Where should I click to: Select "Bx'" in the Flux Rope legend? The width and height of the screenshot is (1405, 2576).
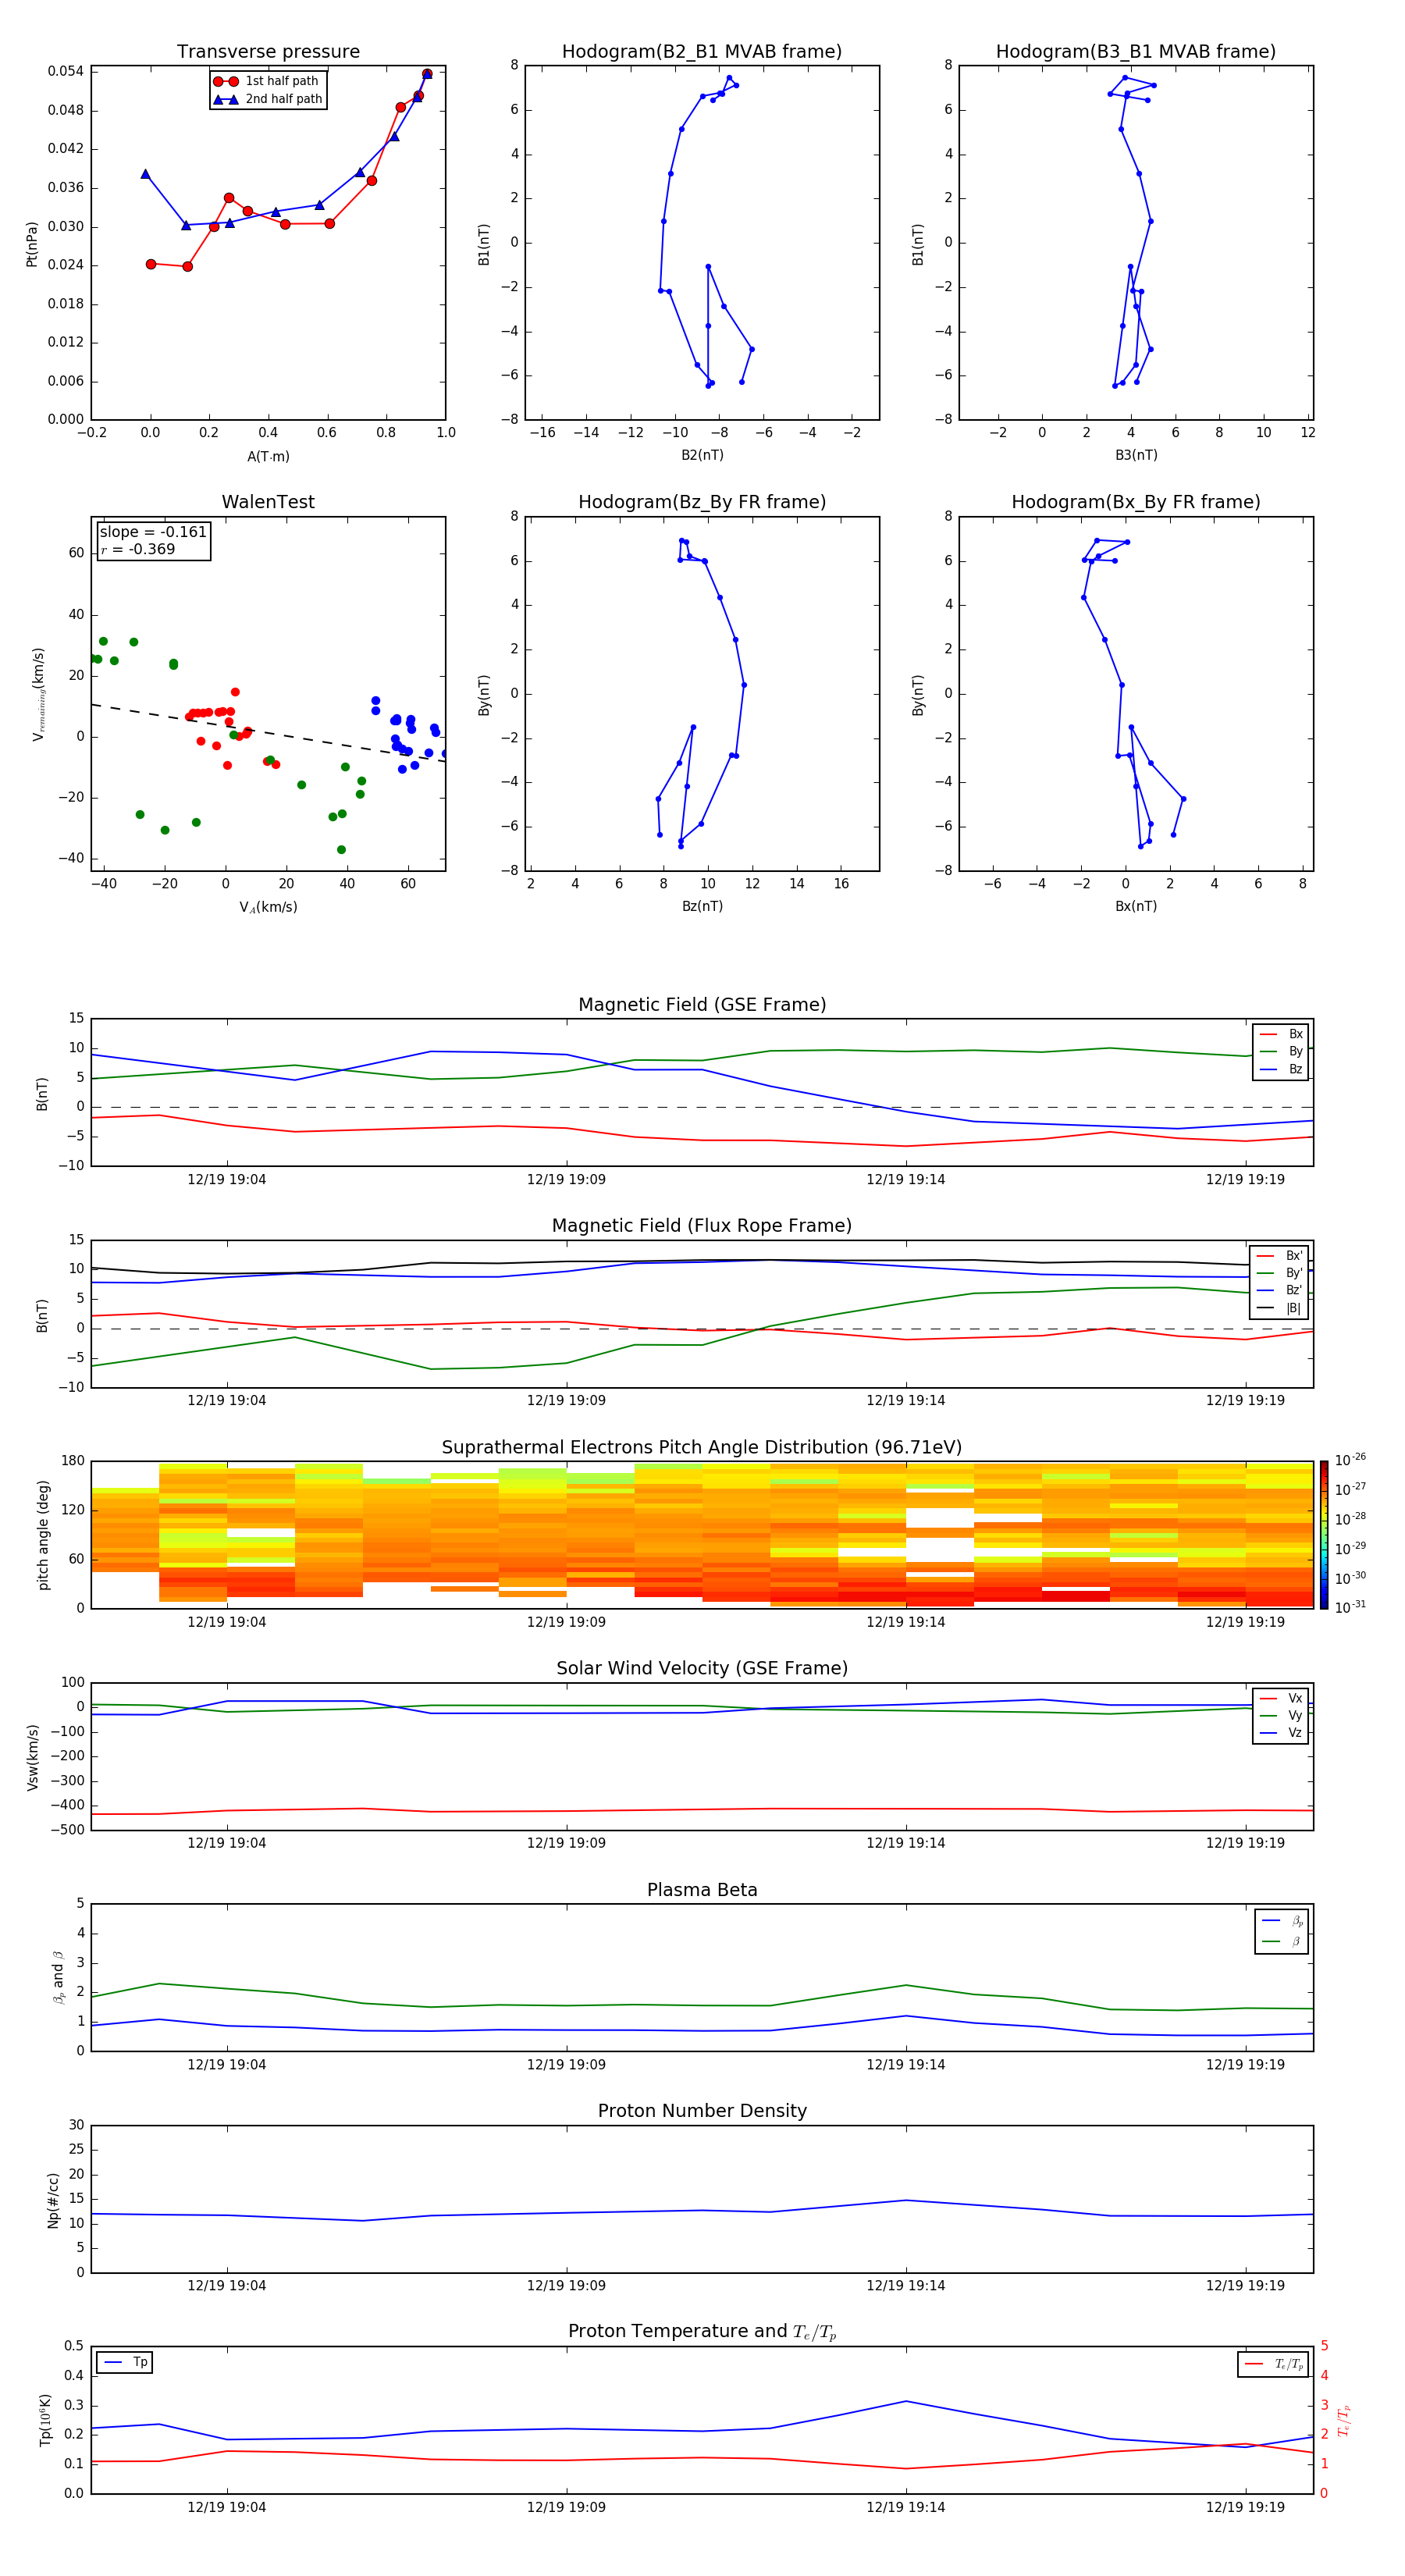point(1279,1256)
